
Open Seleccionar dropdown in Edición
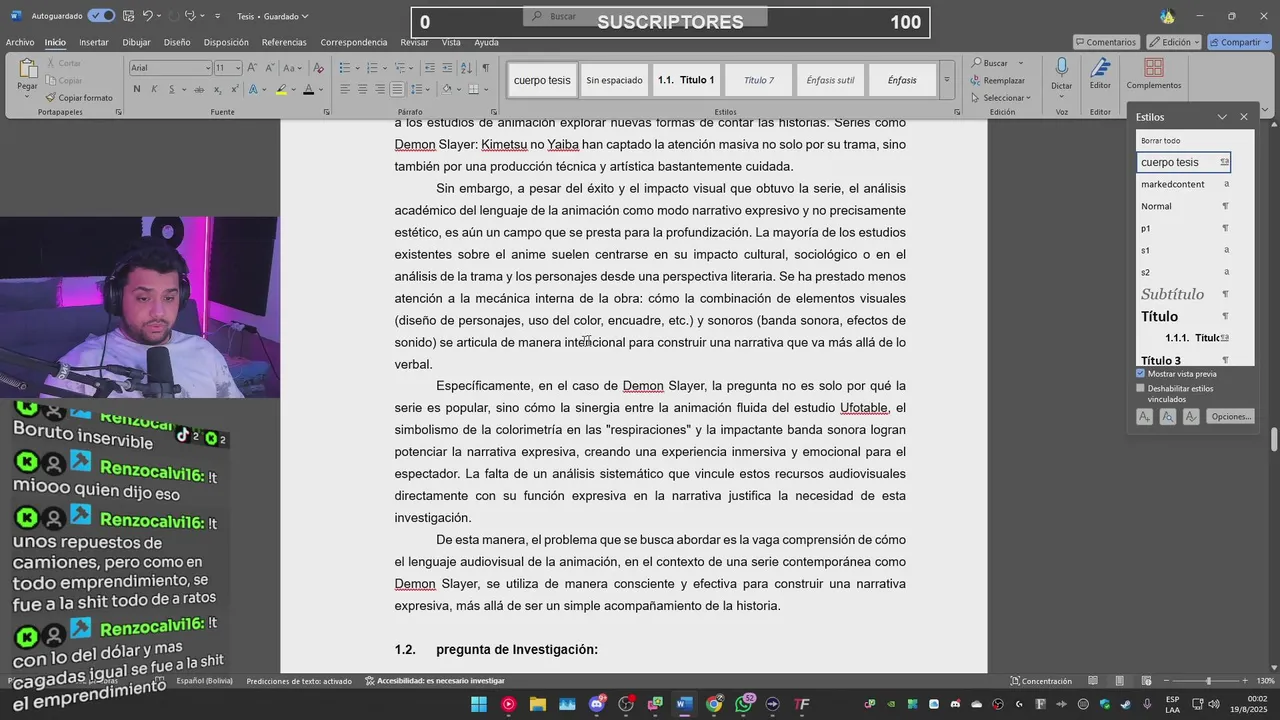(1001, 98)
